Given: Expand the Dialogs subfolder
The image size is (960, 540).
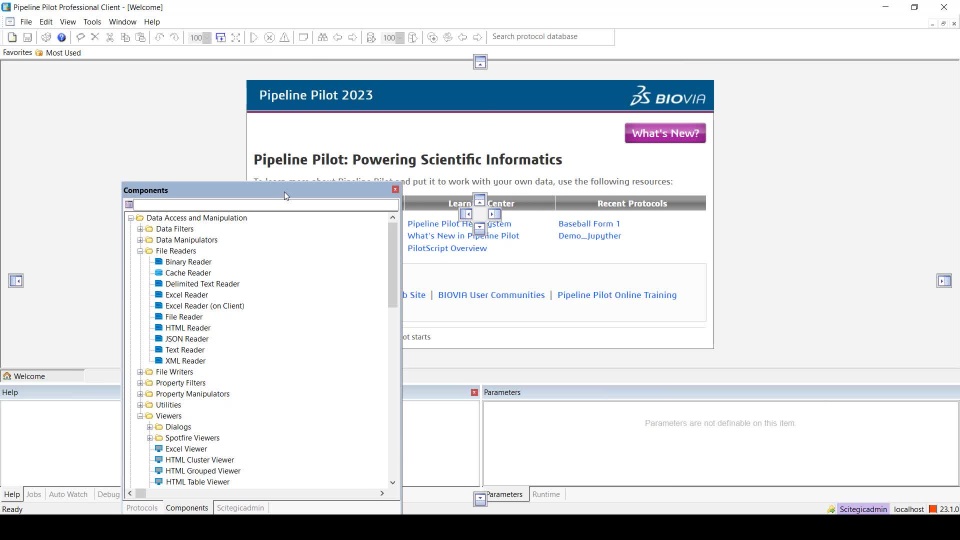Looking at the screenshot, I should point(150,427).
